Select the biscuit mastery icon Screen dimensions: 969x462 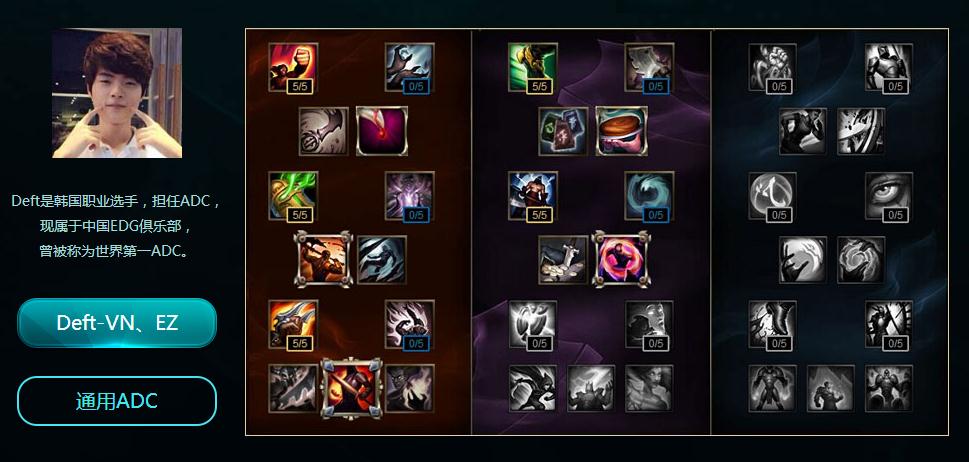click(622, 131)
